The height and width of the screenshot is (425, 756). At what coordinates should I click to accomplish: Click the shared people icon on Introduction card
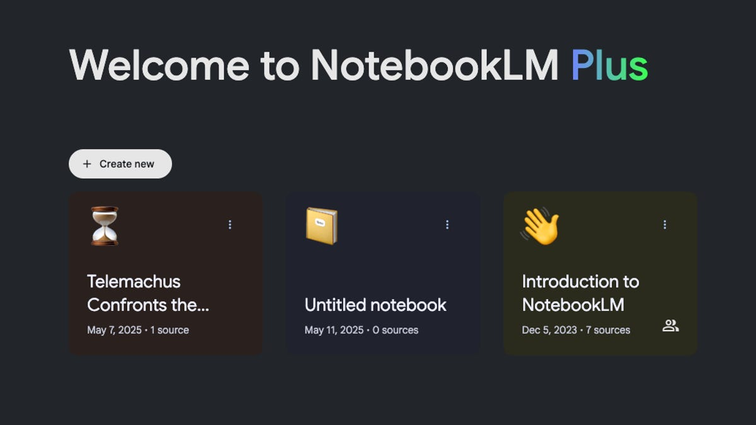coord(670,326)
